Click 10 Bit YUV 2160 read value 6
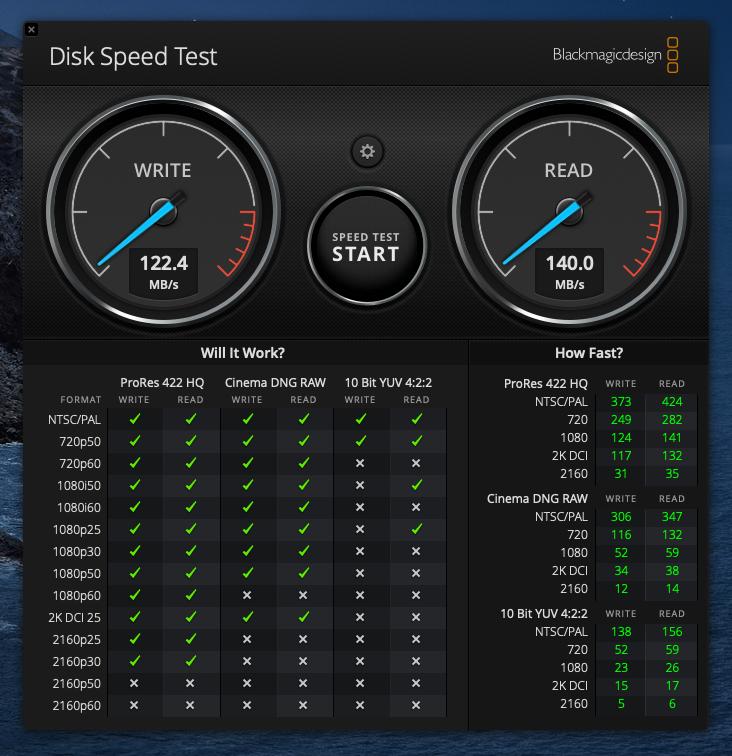This screenshot has height=756, width=732. pos(672,704)
